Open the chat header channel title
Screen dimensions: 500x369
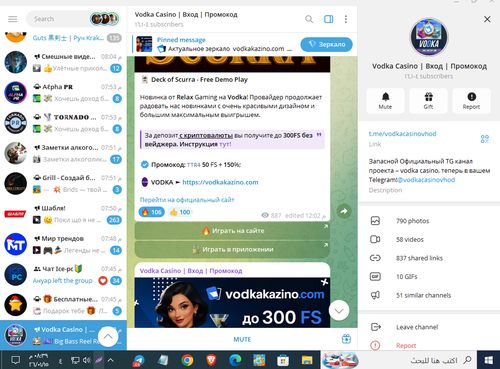click(186, 15)
